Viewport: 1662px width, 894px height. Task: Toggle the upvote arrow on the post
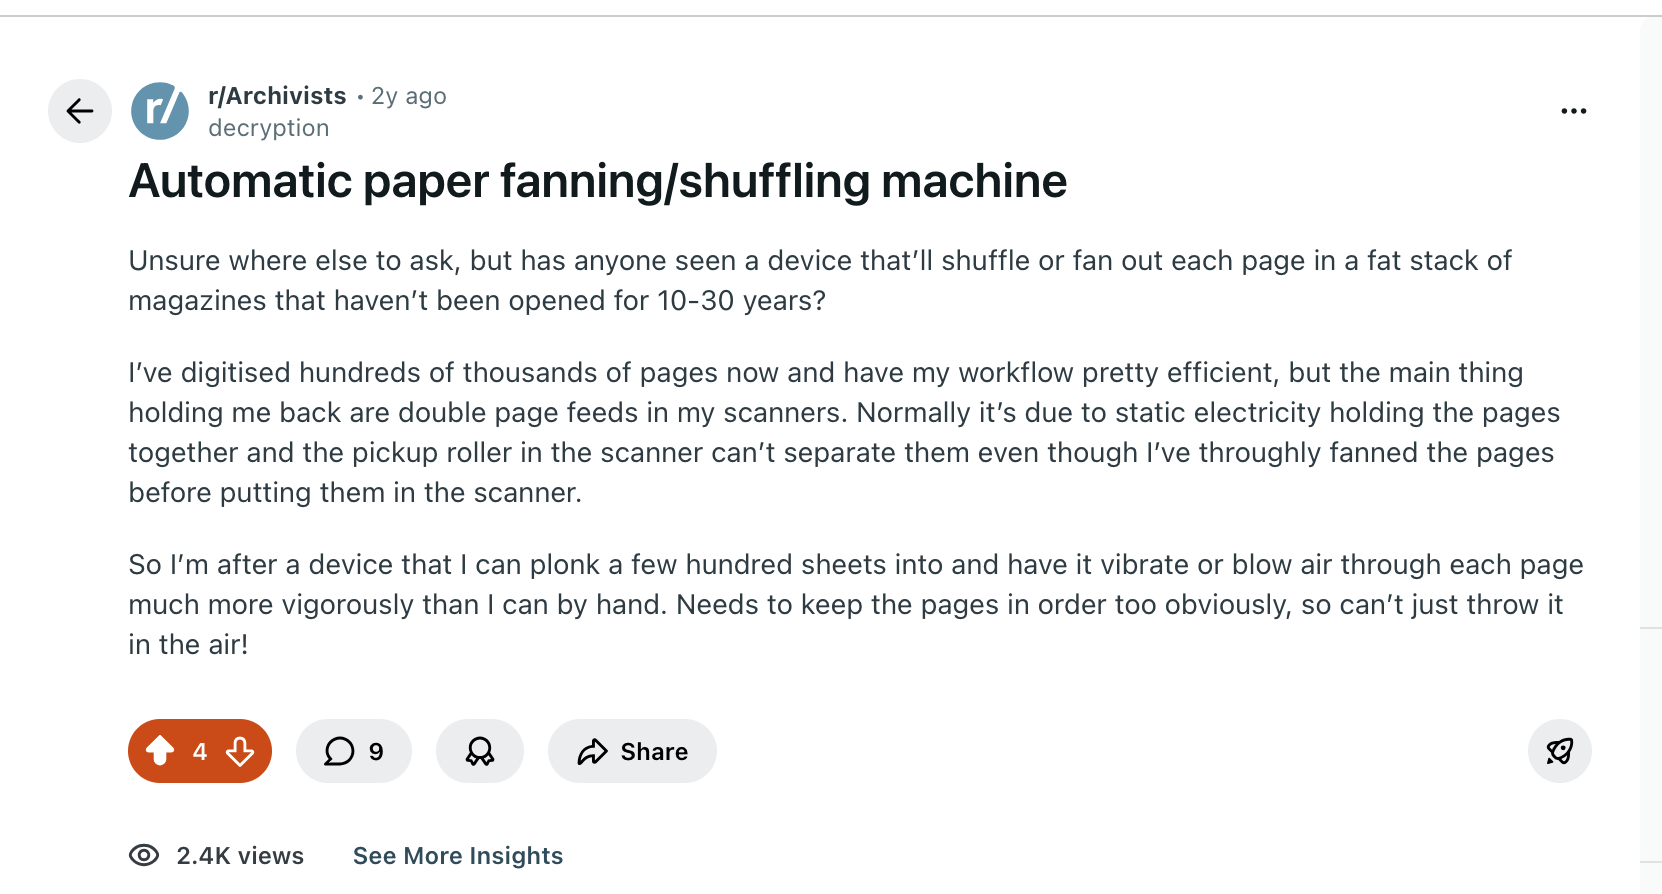[x=160, y=751]
